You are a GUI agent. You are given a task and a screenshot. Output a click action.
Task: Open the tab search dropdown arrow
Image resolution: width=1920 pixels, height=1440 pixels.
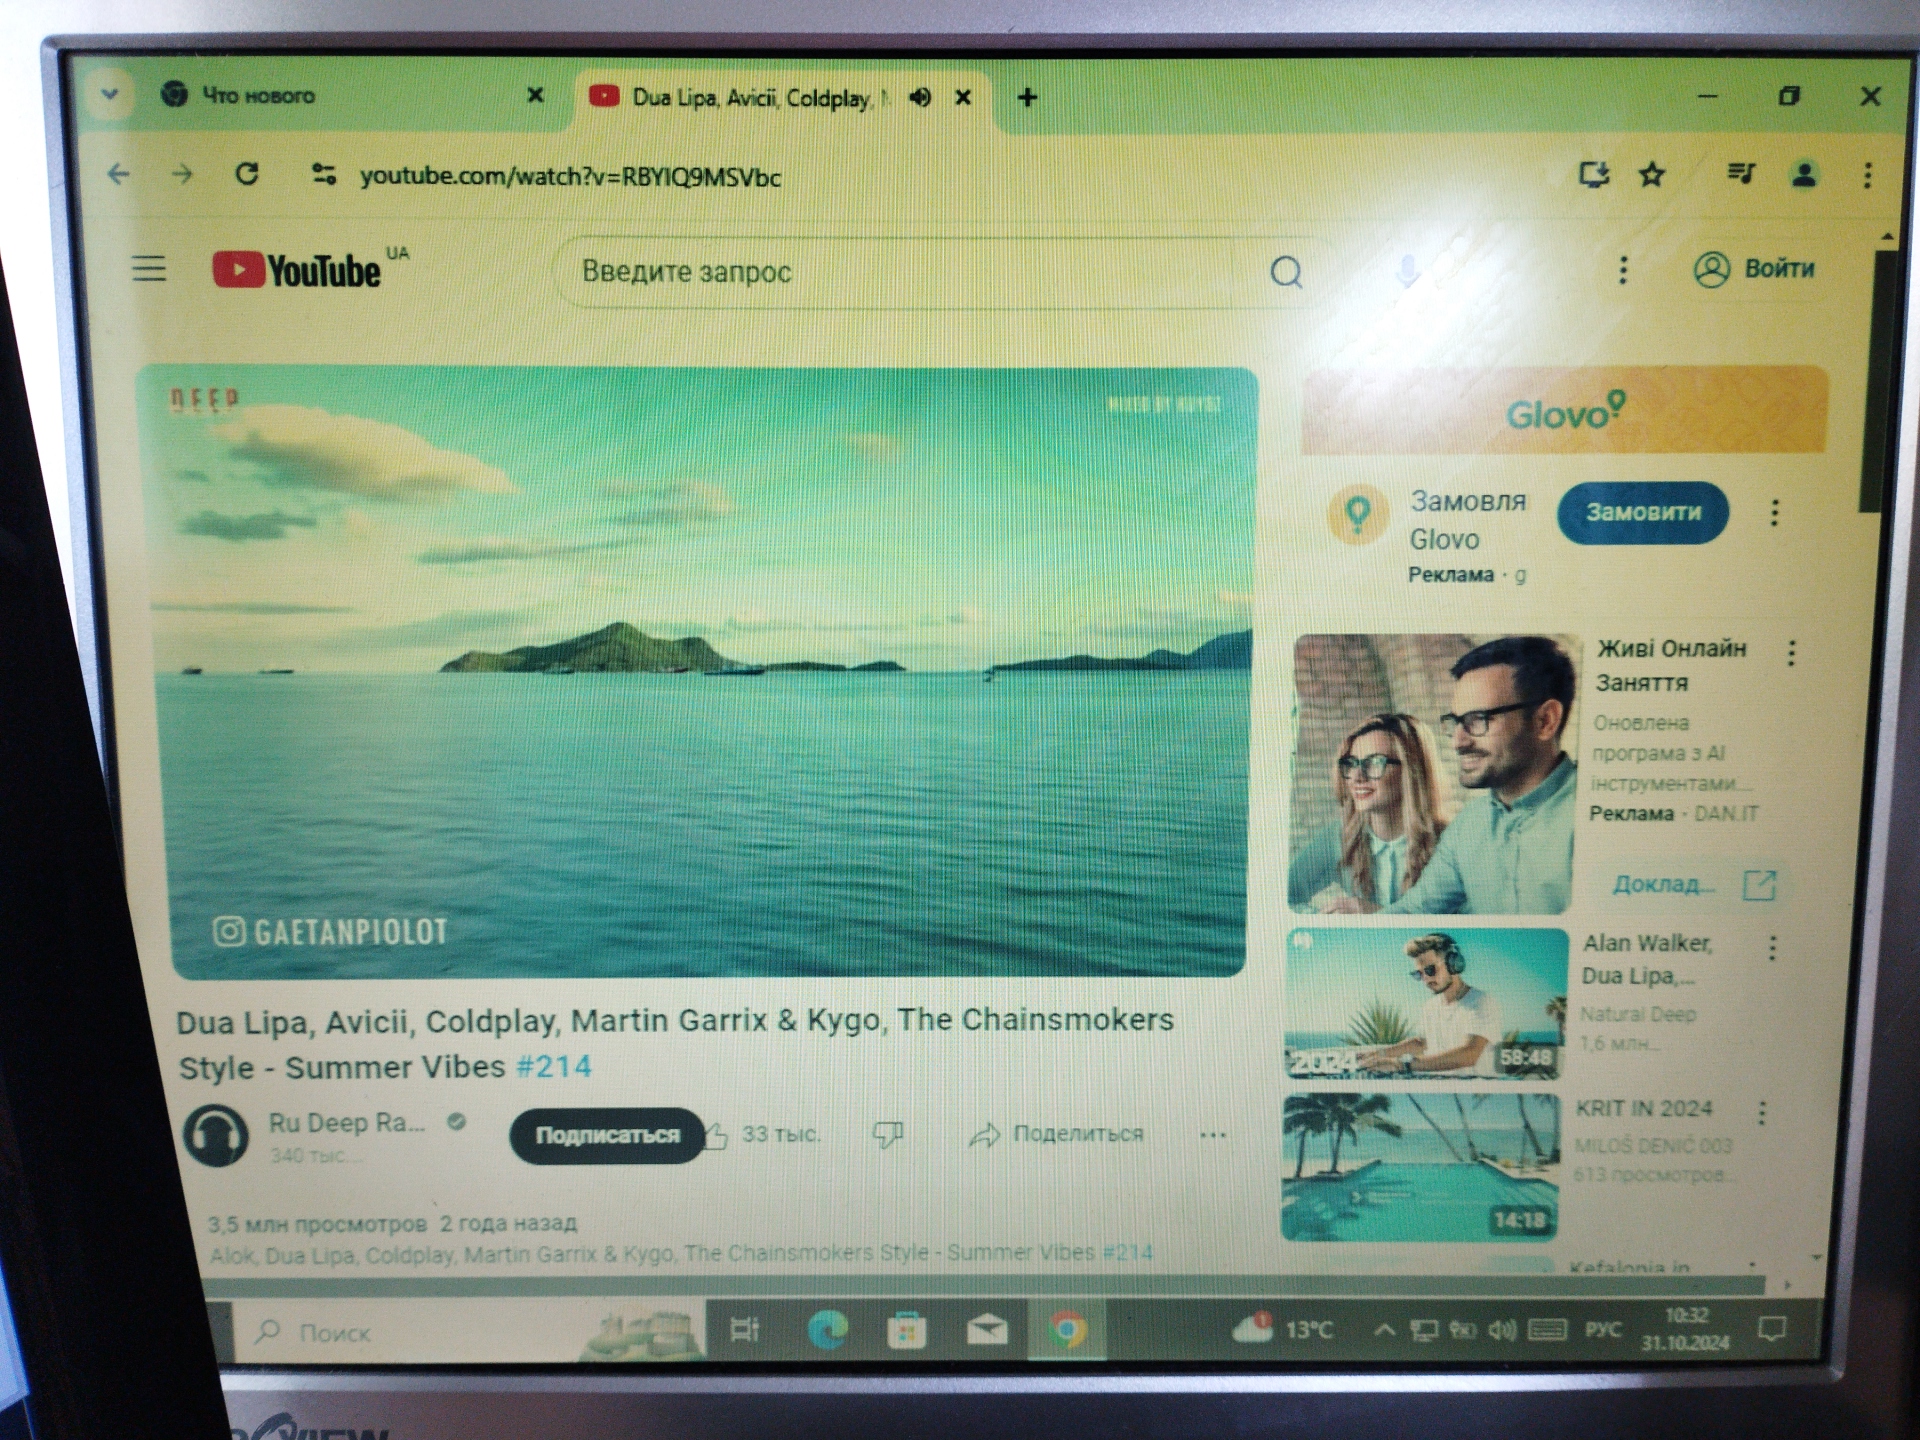coord(110,95)
